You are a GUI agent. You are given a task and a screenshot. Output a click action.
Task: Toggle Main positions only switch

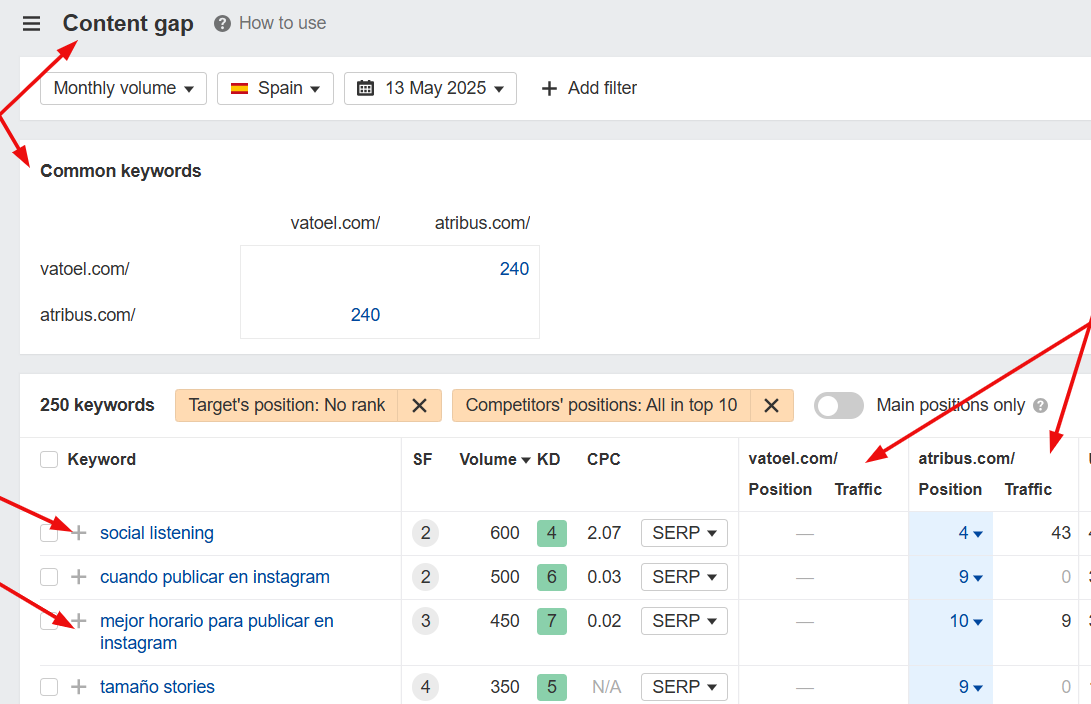click(x=839, y=405)
